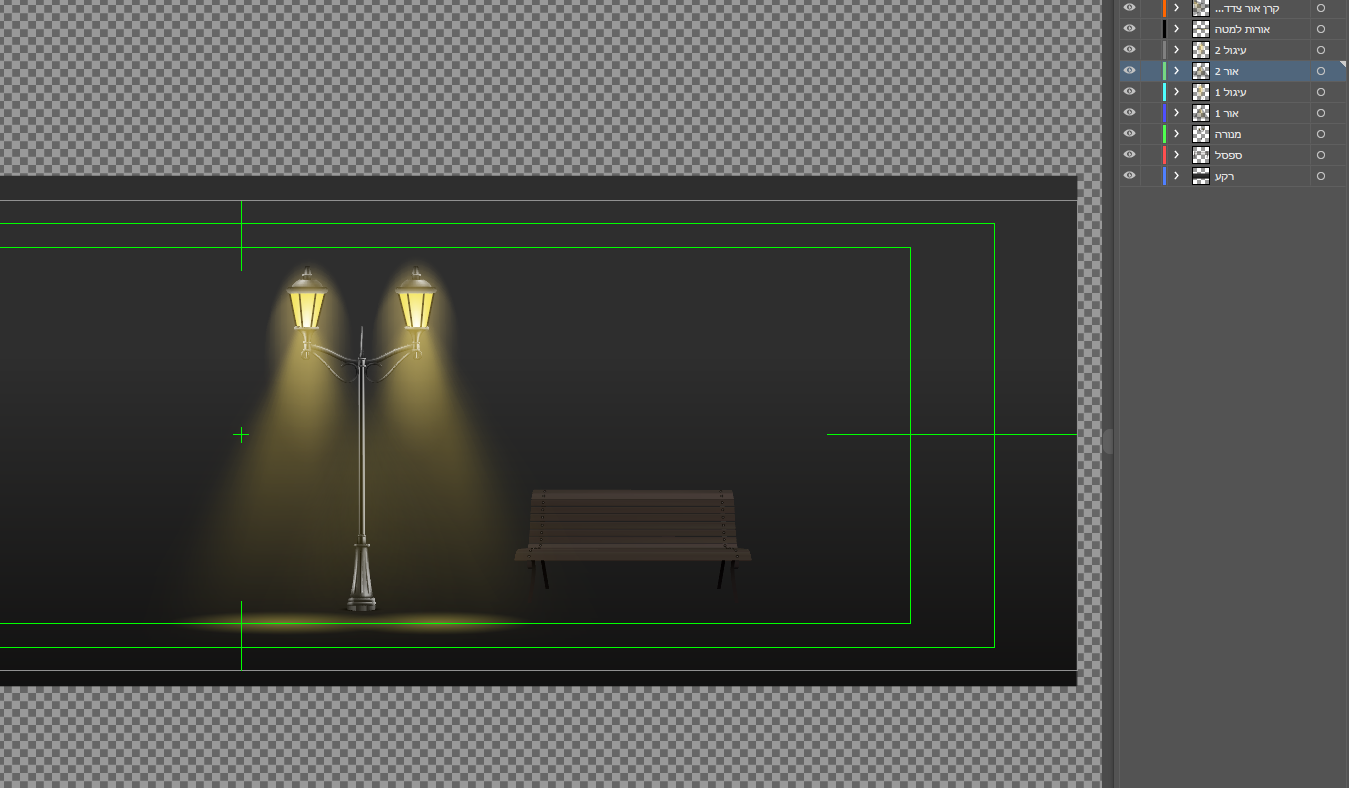Click the lock column of עיגול 1 layer
The image size is (1349, 788).
point(1149,92)
